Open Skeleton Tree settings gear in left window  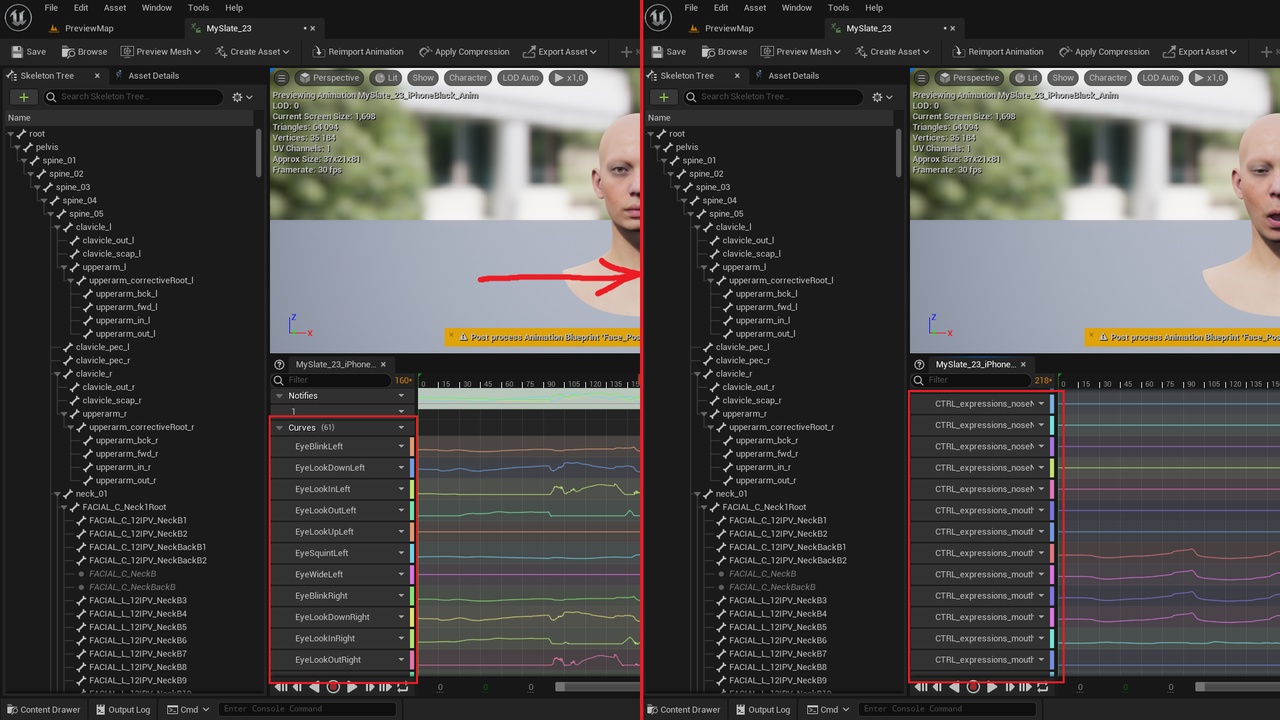[242, 97]
